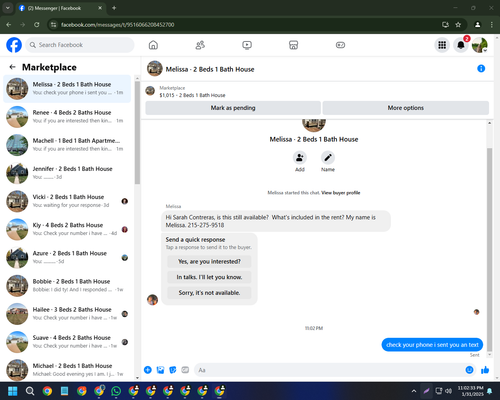Open Azure - 2 Beds 1 Bath House chat
The width and height of the screenshot is (500, 400).
click(67, 258)
